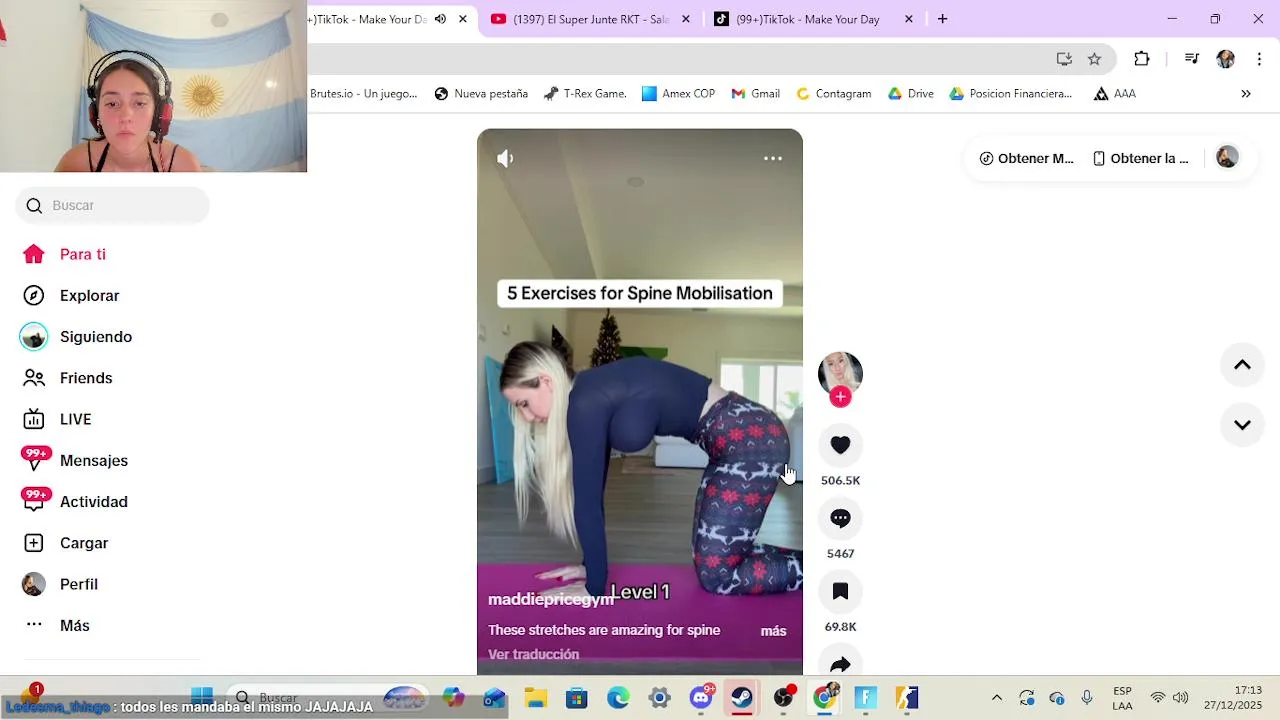Click the Ver traducción link
This screenshot has height=720, width=1280.
coord(533,654)
